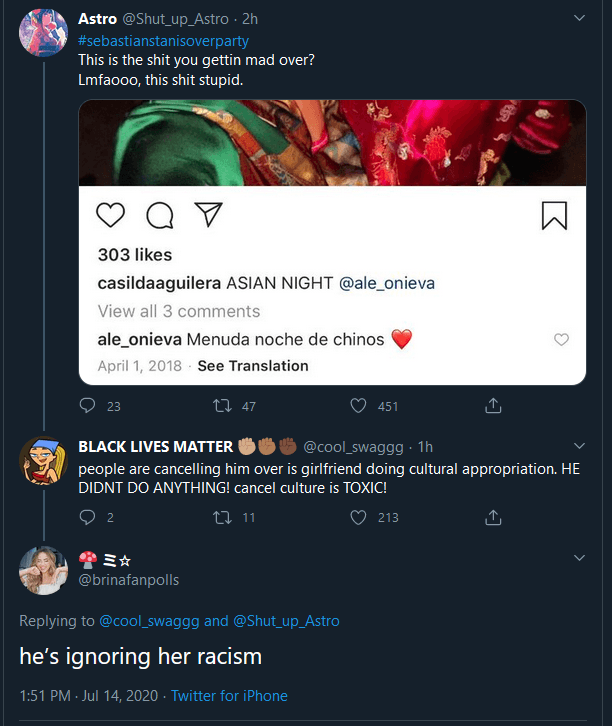Like Astro's tweet with 451 likes
This screenshot has width=612, height=726.
point(358,406)
